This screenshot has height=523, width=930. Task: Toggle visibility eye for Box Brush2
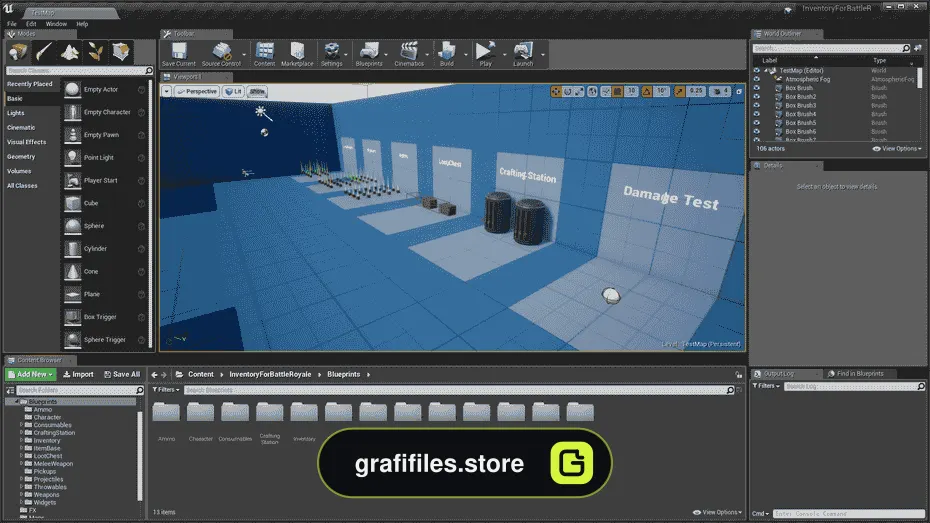756,97
